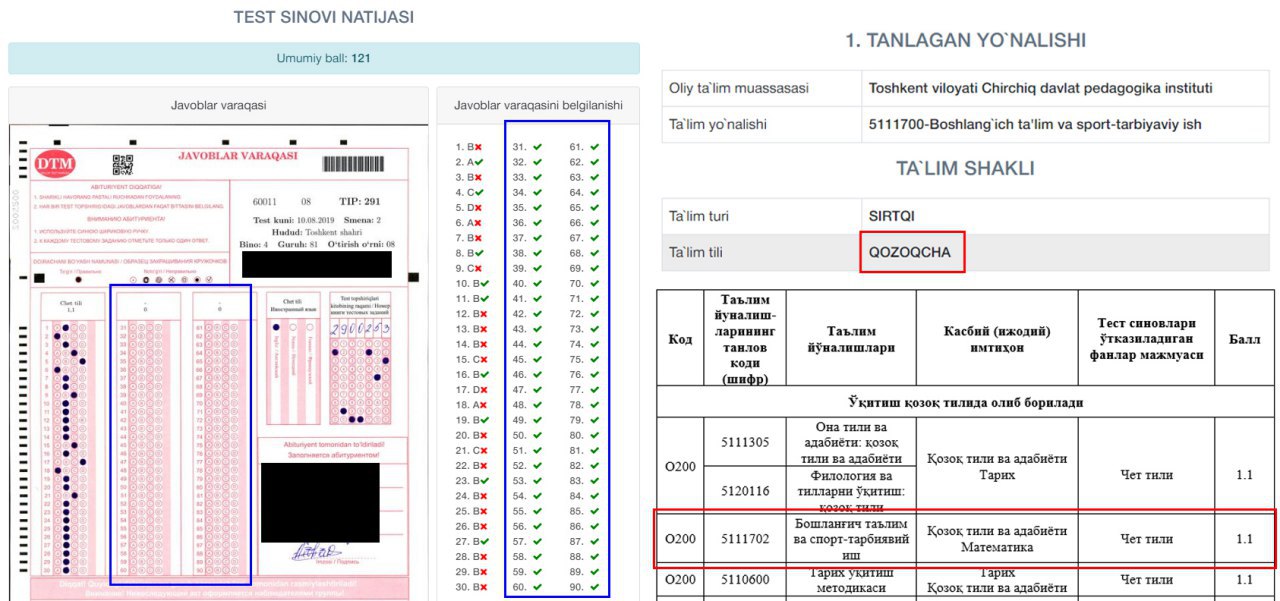Screen dimensions: 1280x601
Task: Click the green checkmark next to item 90
Action: tap(594, 587)
